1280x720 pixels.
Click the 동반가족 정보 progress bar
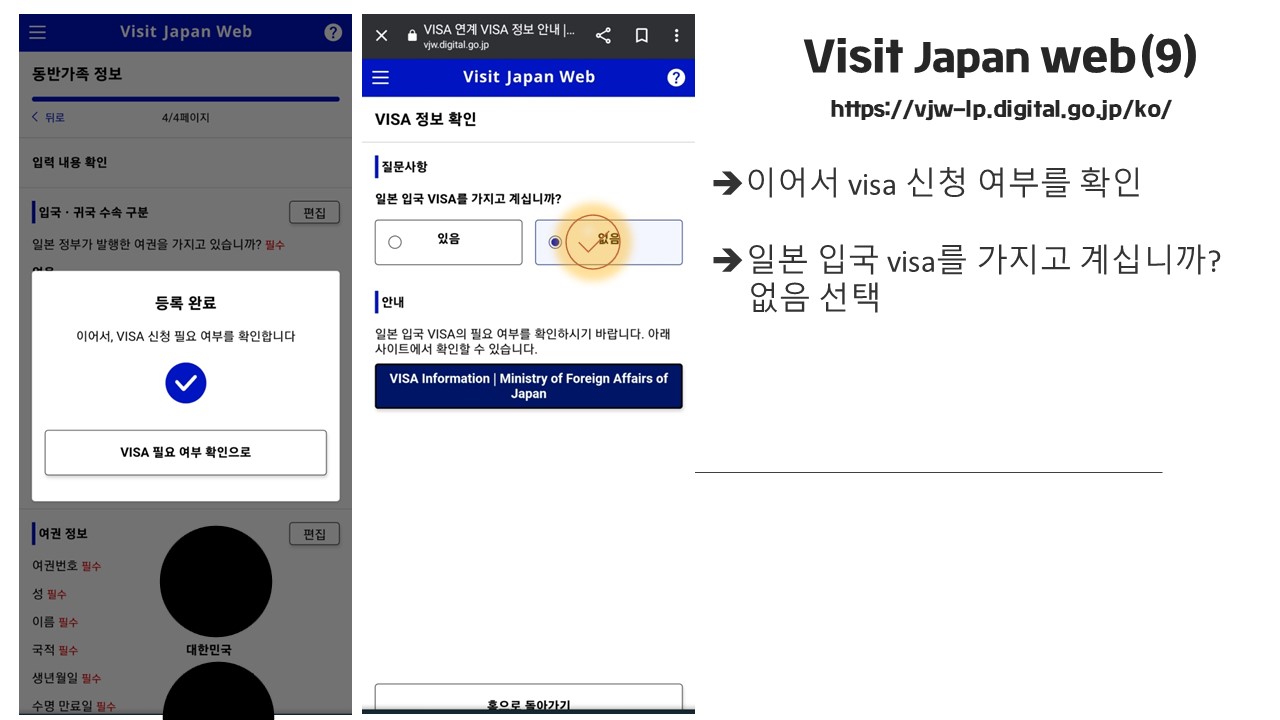click(x=186, y=99)
